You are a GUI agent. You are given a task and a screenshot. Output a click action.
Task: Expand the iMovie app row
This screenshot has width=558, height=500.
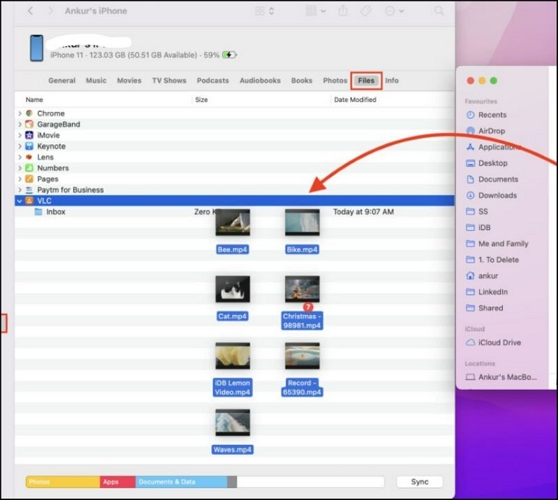click(20, 135)
